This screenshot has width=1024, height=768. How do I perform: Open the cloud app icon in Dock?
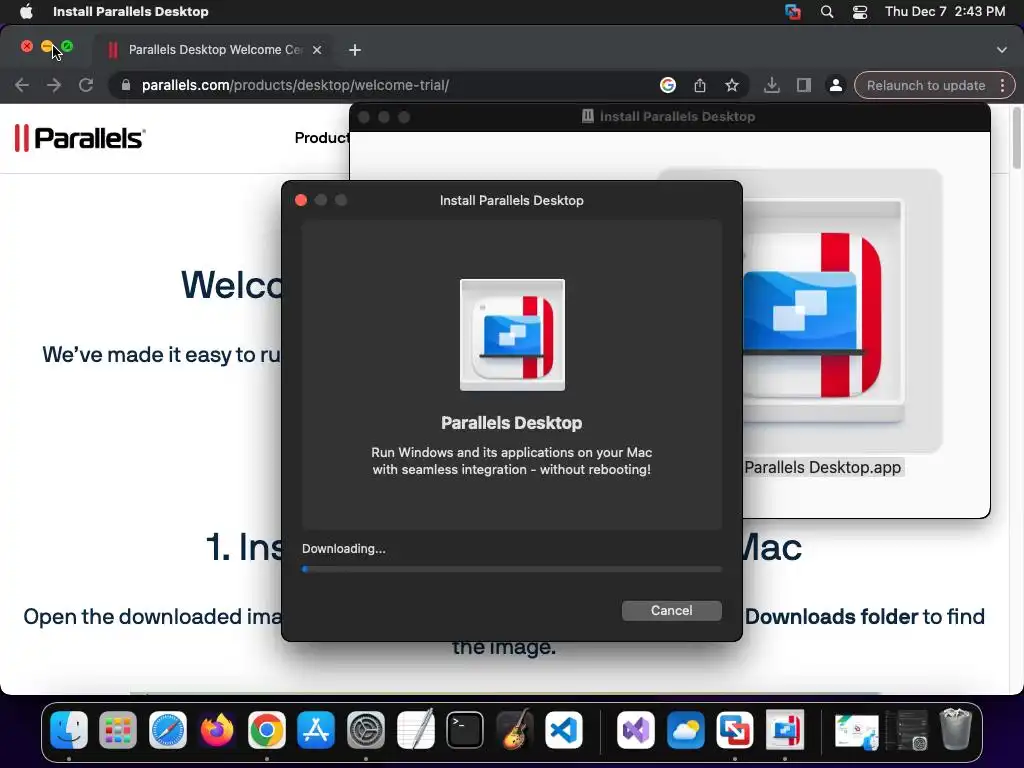pyautogui.click(x=686, y=729)
